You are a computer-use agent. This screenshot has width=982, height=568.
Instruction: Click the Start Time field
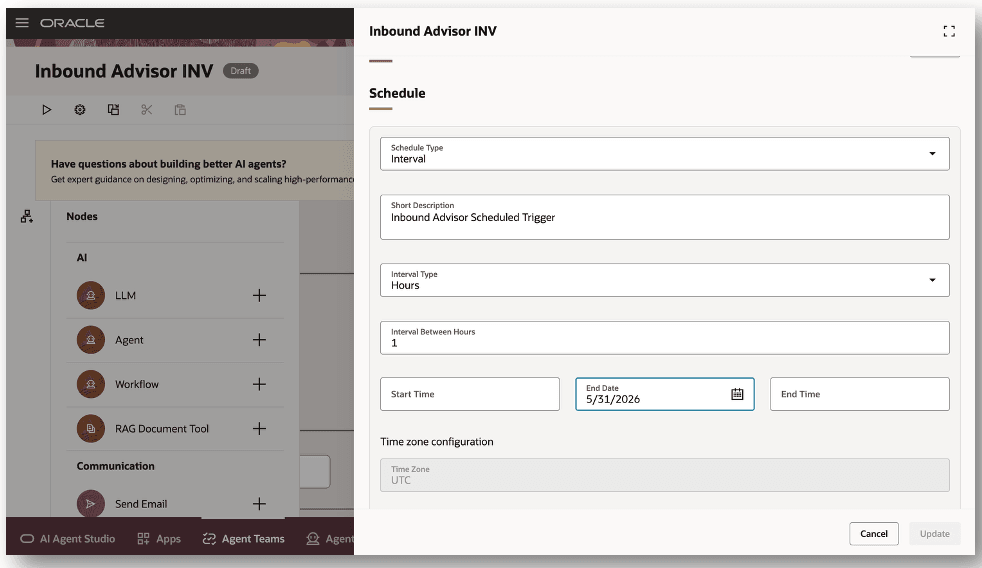[470, 394]
